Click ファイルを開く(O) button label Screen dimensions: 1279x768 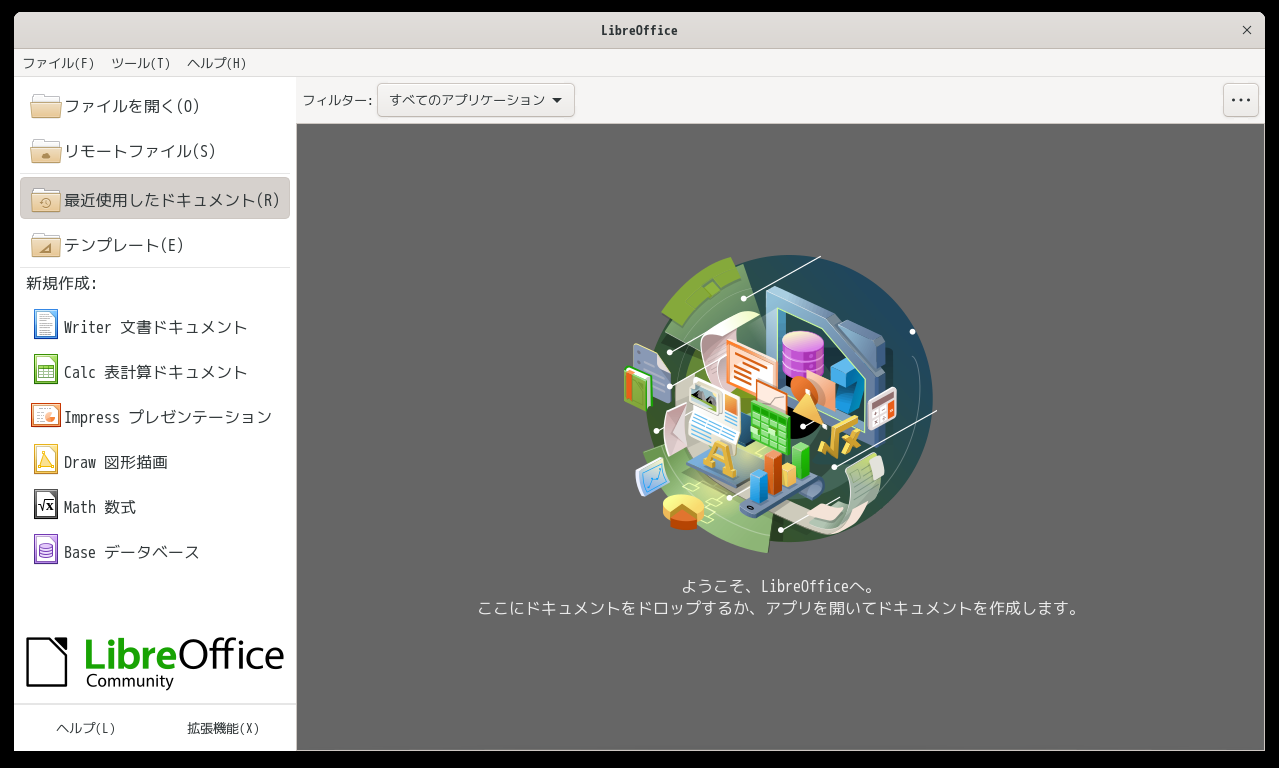point(132,106)
